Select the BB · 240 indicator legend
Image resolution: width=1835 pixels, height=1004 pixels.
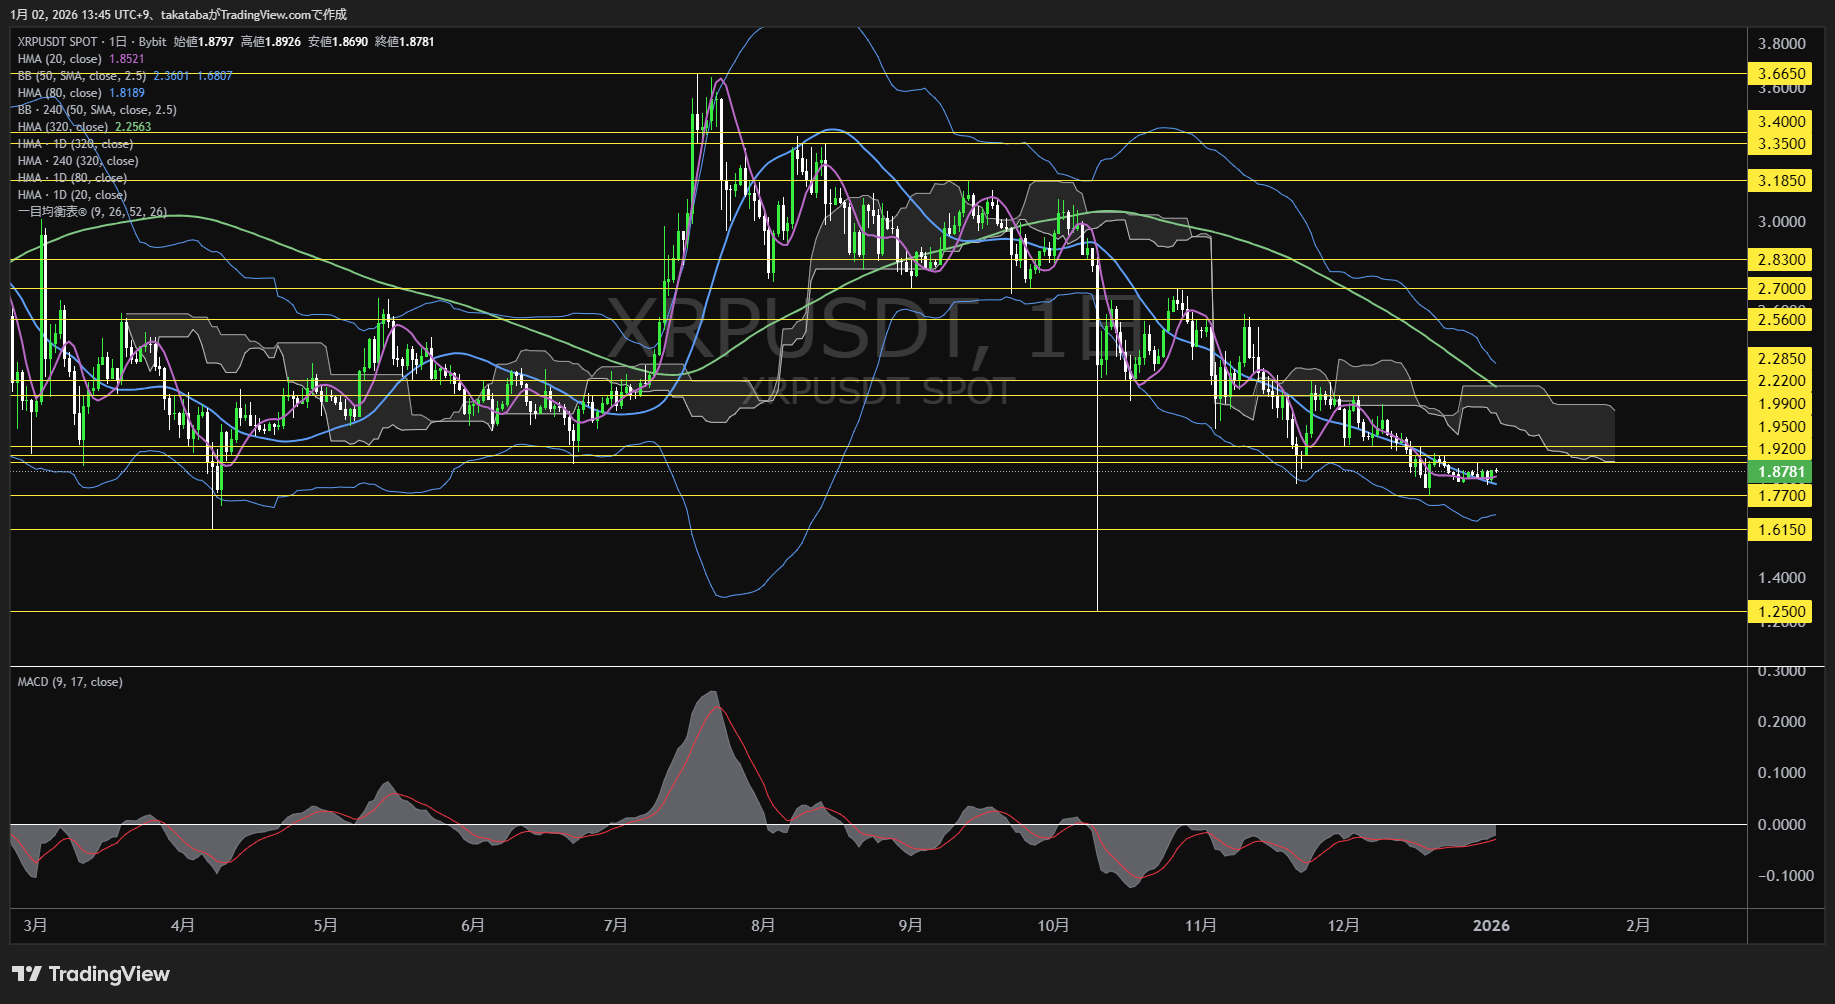pos(95,110)
